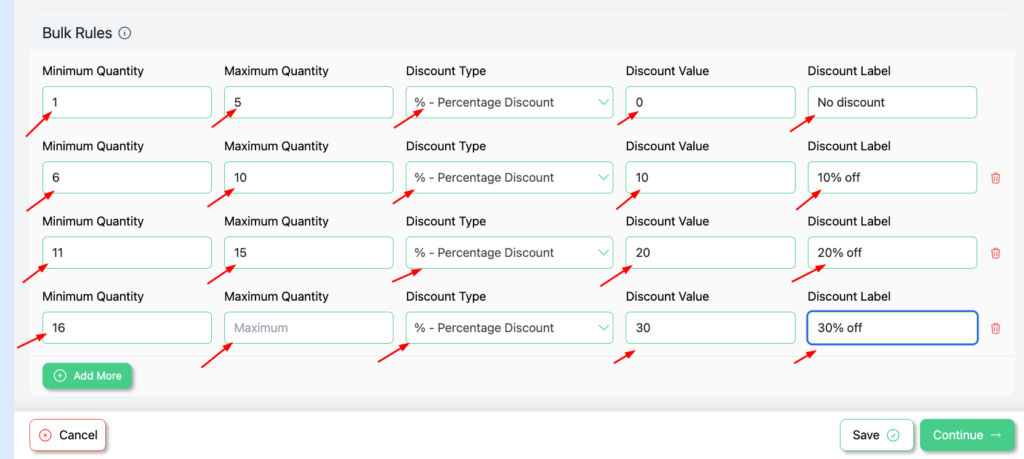Open Discount Type dropdown in 20% off row
The height and width of the screenshot is (459, 1024).
point(509,253)
